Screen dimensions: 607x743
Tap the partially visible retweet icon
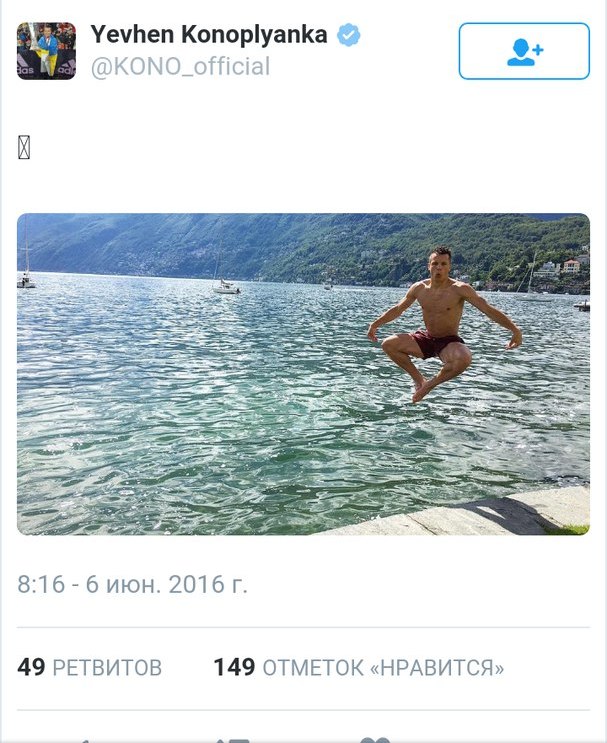click(232, 741)
